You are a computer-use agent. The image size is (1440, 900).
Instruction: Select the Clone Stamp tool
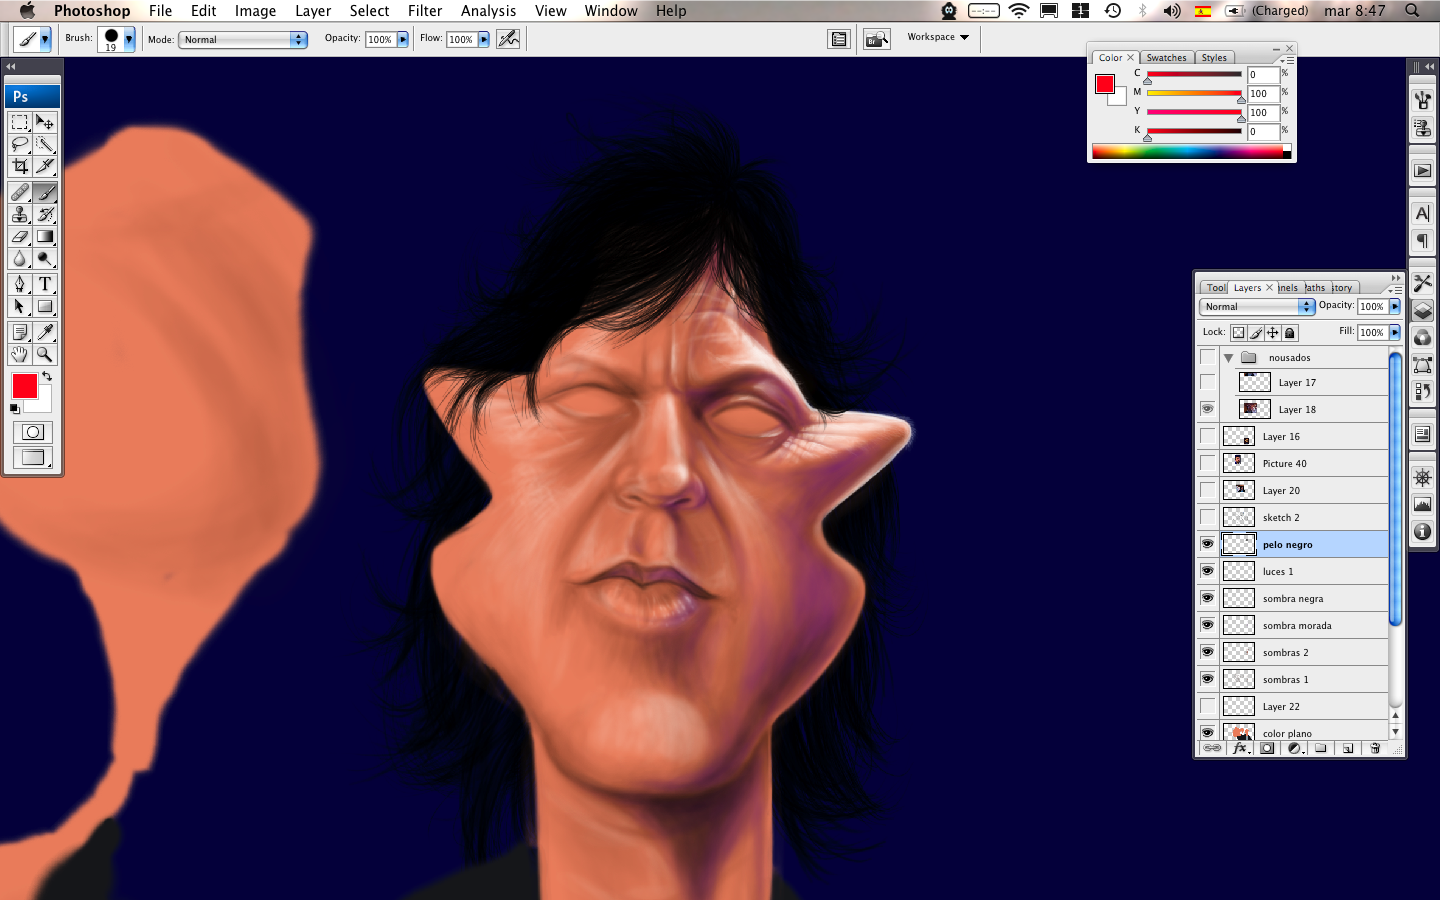(19, 214)
